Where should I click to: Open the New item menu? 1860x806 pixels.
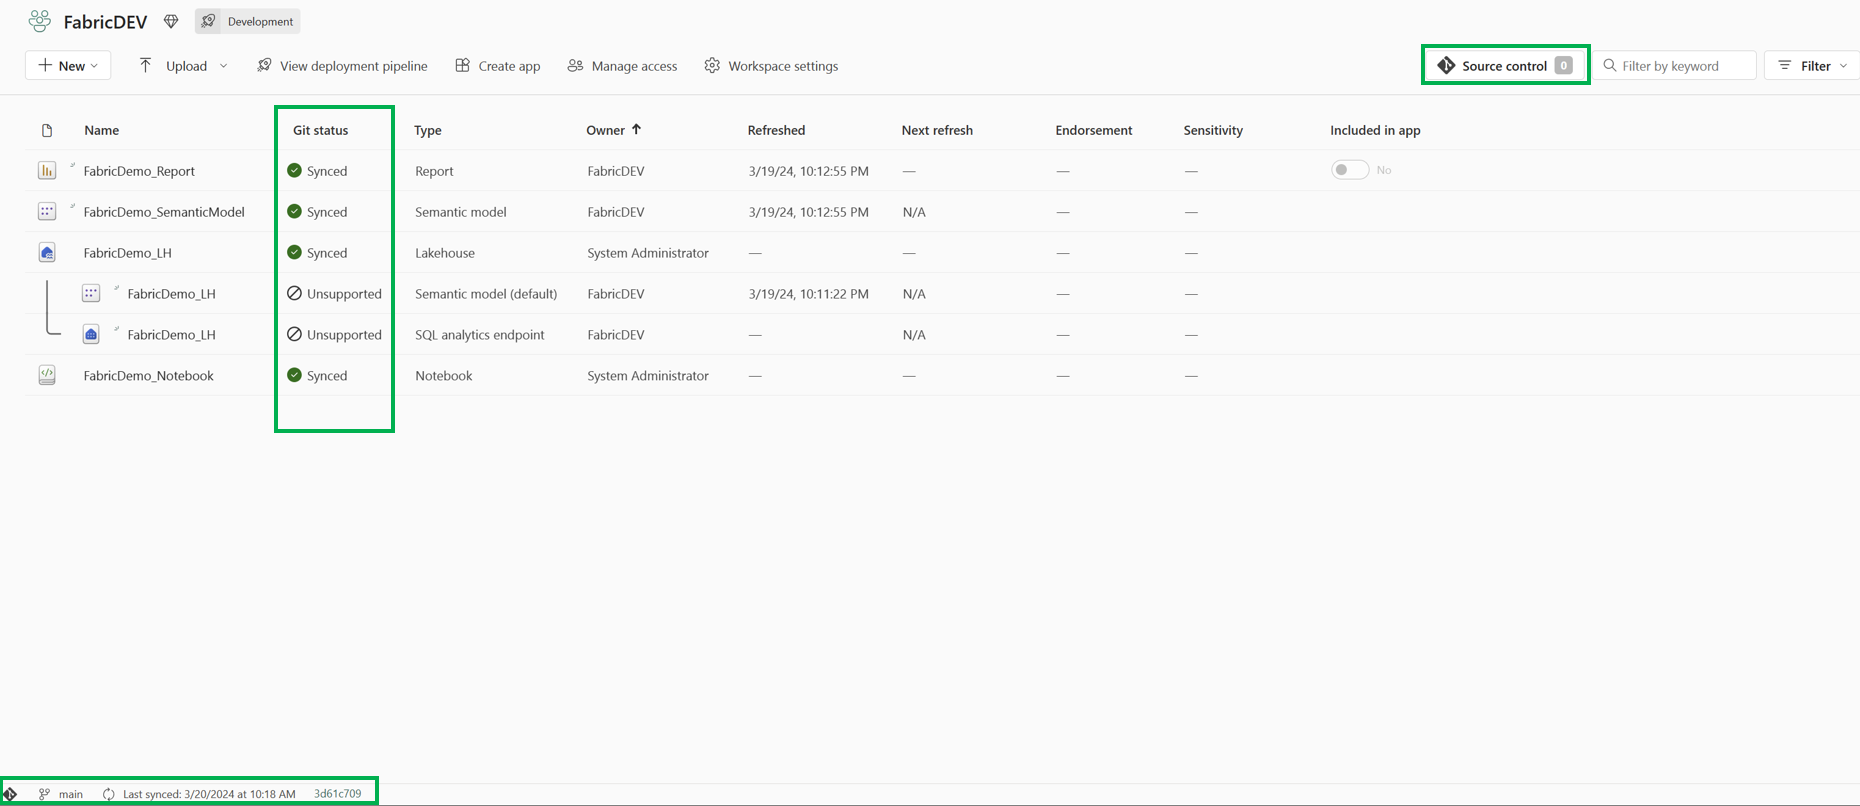click(68, 66)
